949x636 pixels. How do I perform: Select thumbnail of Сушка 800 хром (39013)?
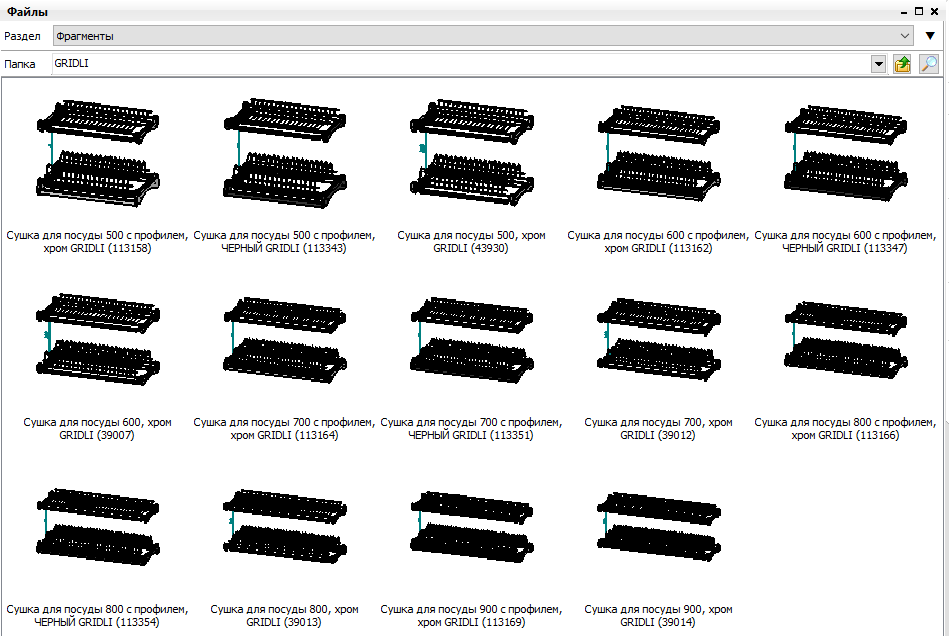pos(284,526)
